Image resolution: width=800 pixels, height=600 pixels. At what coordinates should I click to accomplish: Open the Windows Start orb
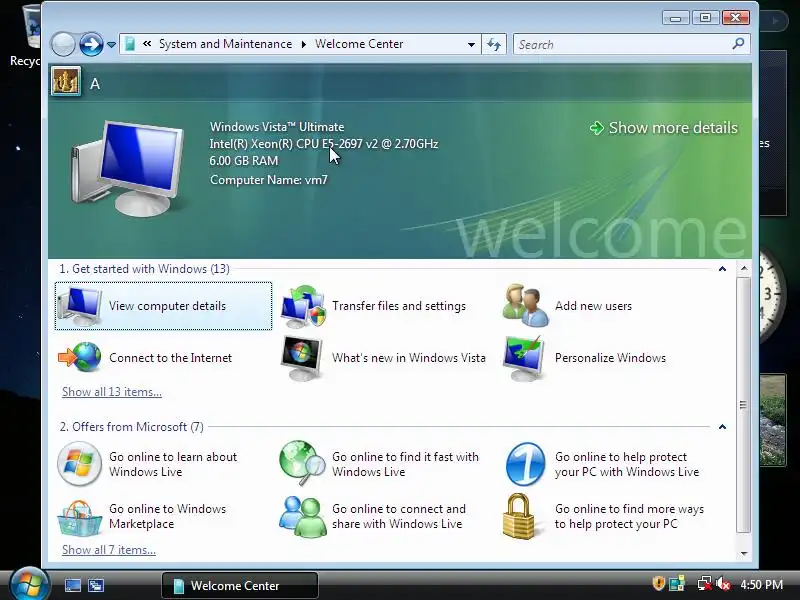[x=29, y=584]
